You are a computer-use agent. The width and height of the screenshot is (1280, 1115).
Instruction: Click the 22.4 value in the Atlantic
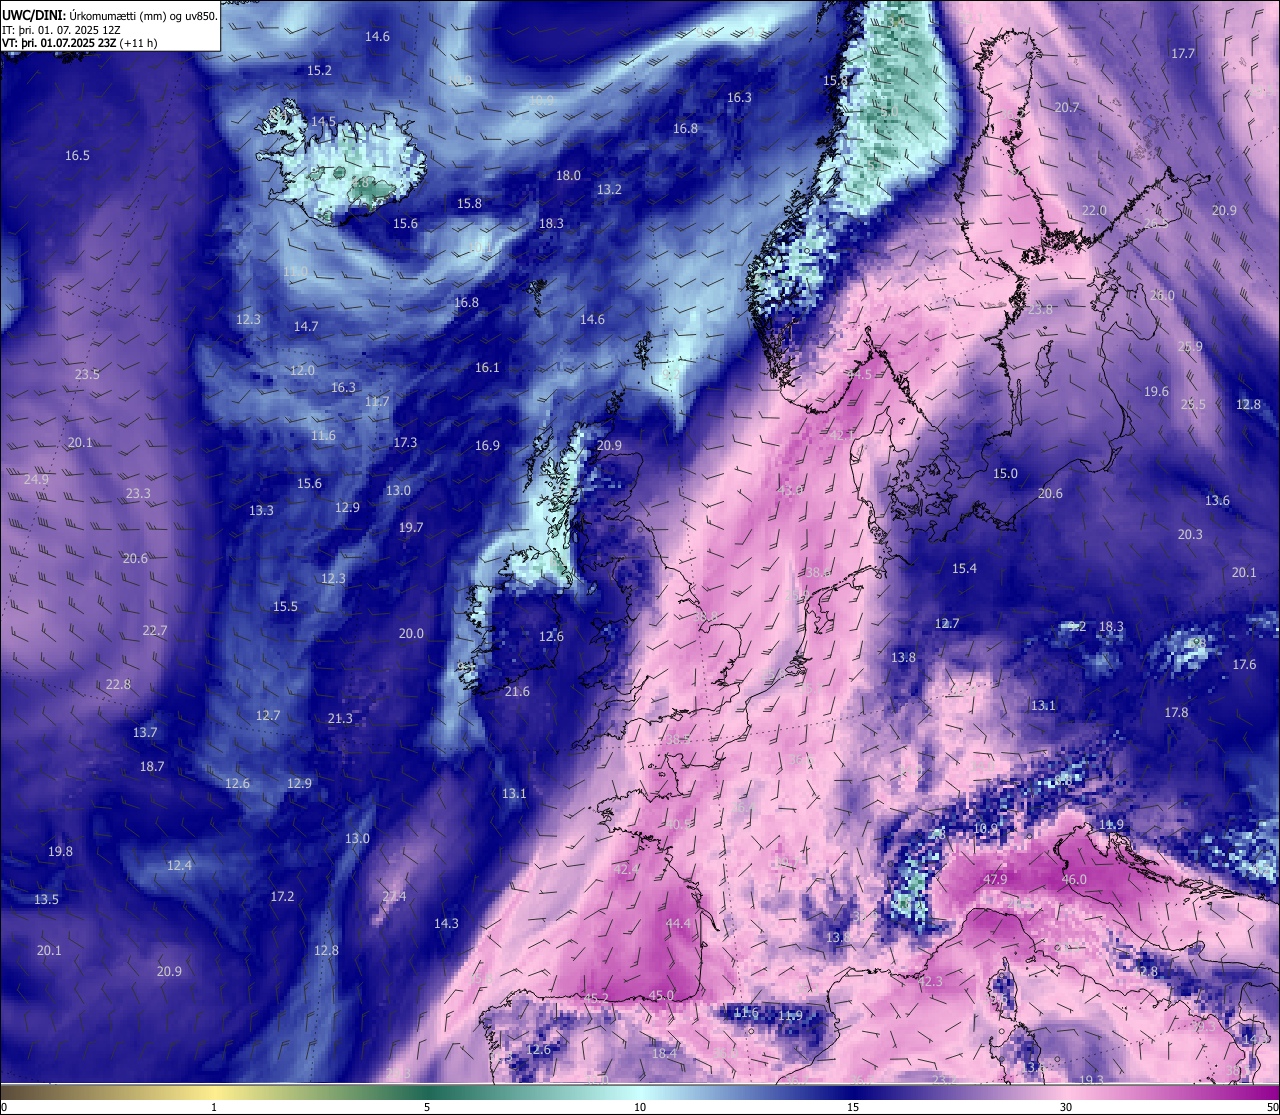coord(394,897)
